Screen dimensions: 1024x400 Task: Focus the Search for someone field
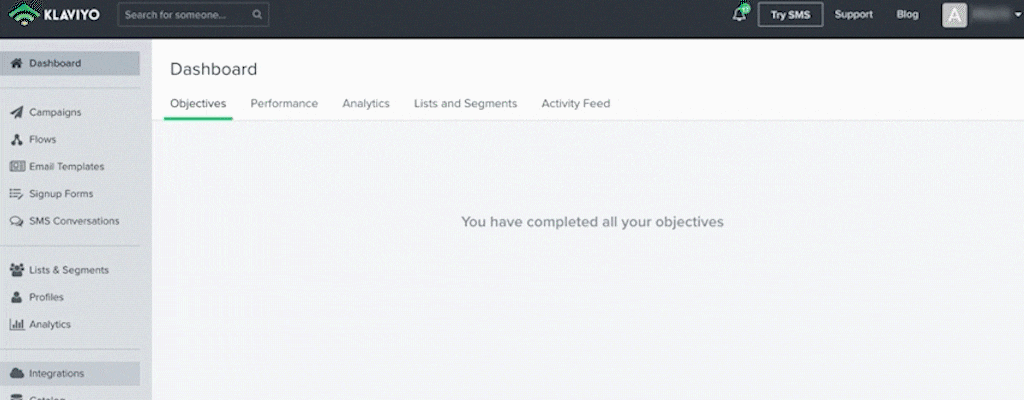click(x=193, y=14)
